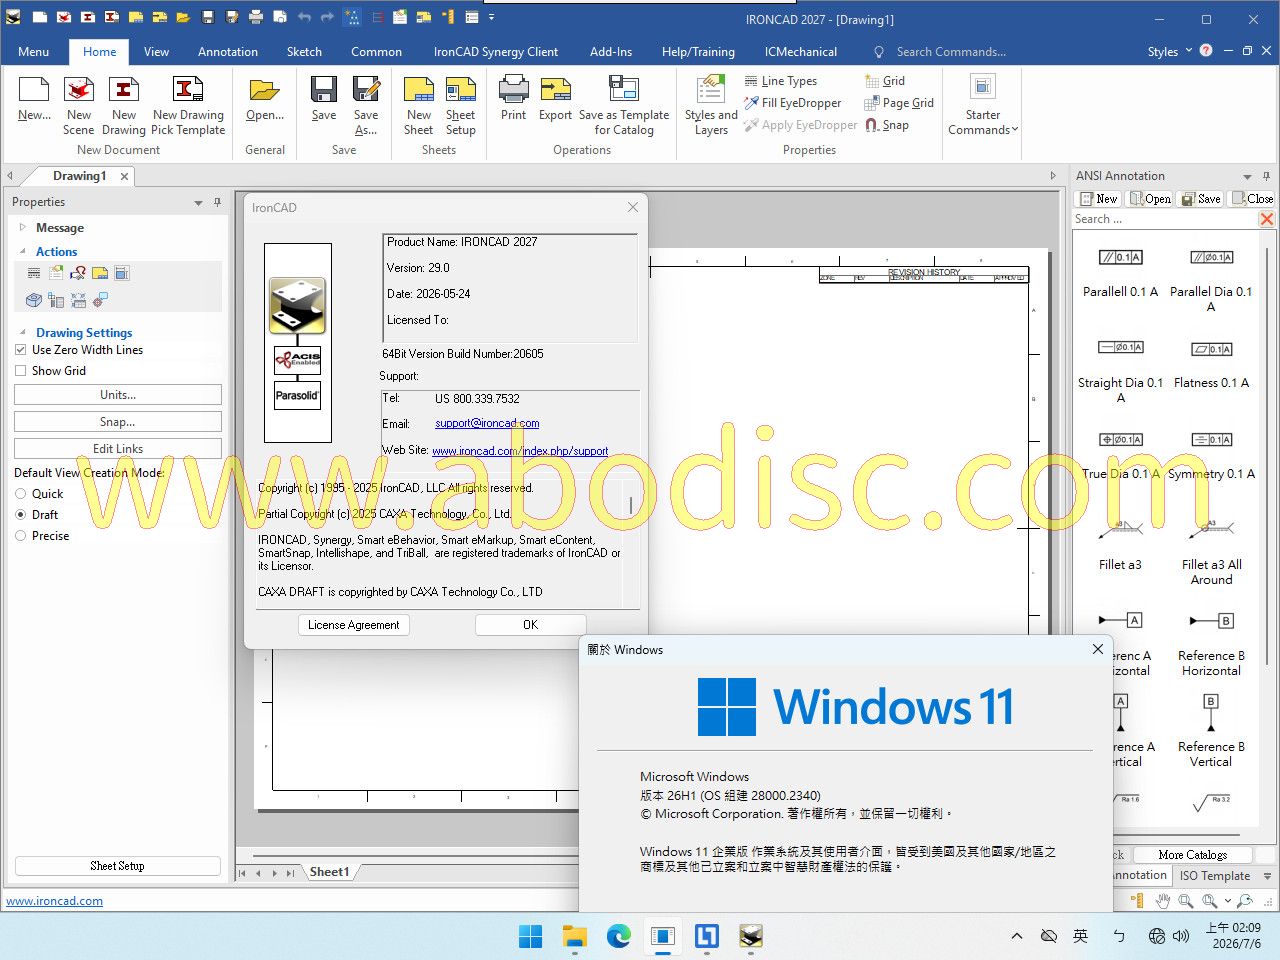1280x960 pixels.
Task: Select Draft view creation mode
Action: [21, 515]
